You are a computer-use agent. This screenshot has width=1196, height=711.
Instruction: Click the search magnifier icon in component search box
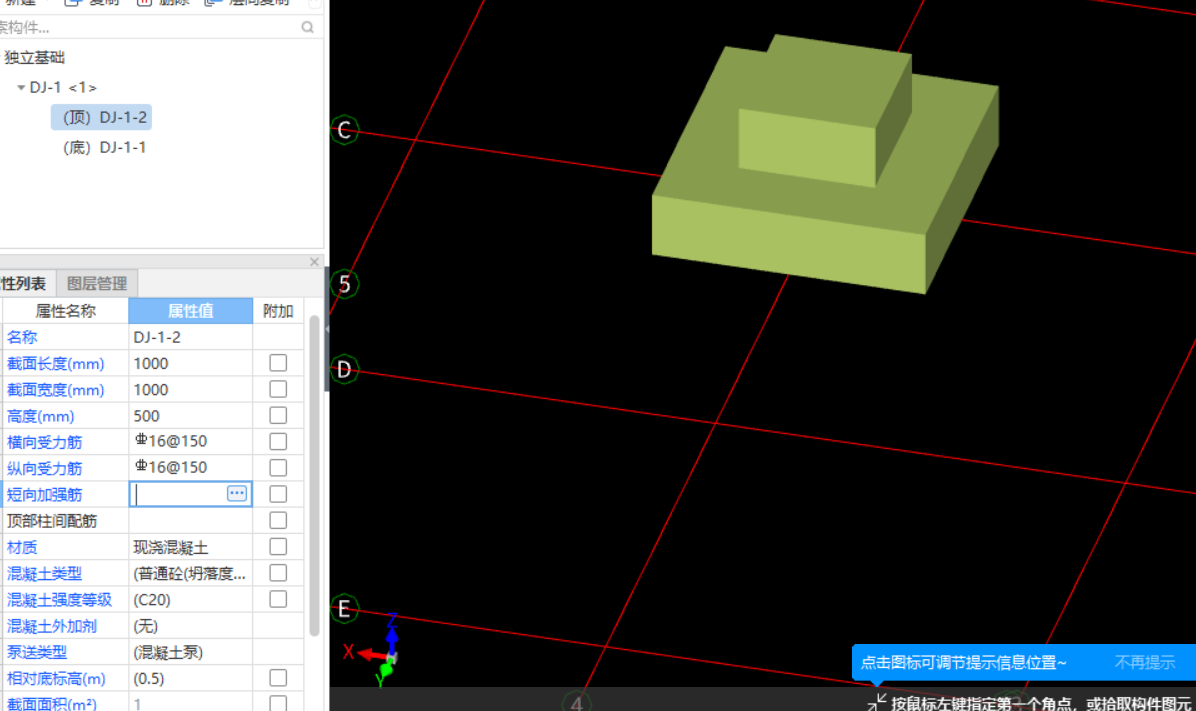(x=307, y=27)
